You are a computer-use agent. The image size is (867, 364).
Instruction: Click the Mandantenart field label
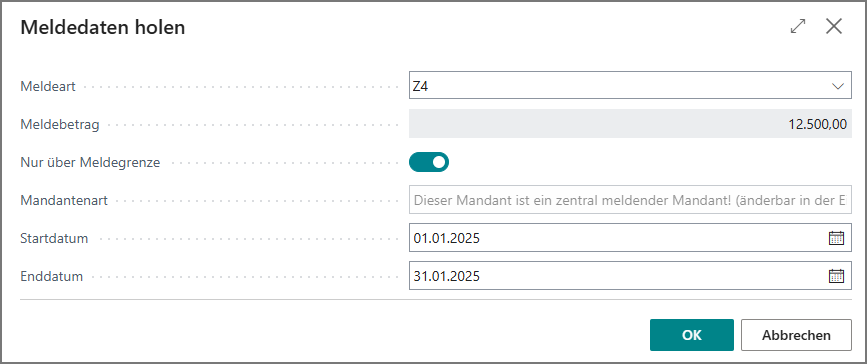coord(64,200)
